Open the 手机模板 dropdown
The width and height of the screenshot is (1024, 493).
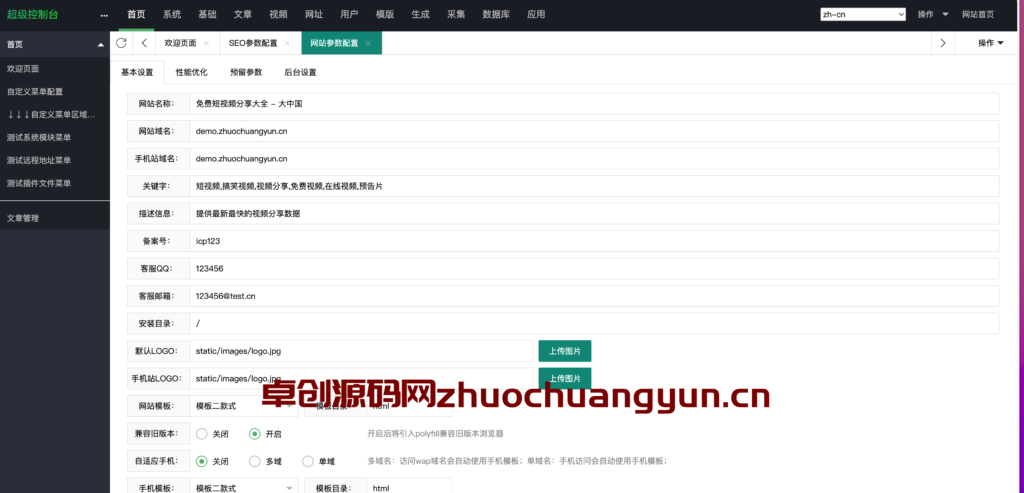(244, 486)
